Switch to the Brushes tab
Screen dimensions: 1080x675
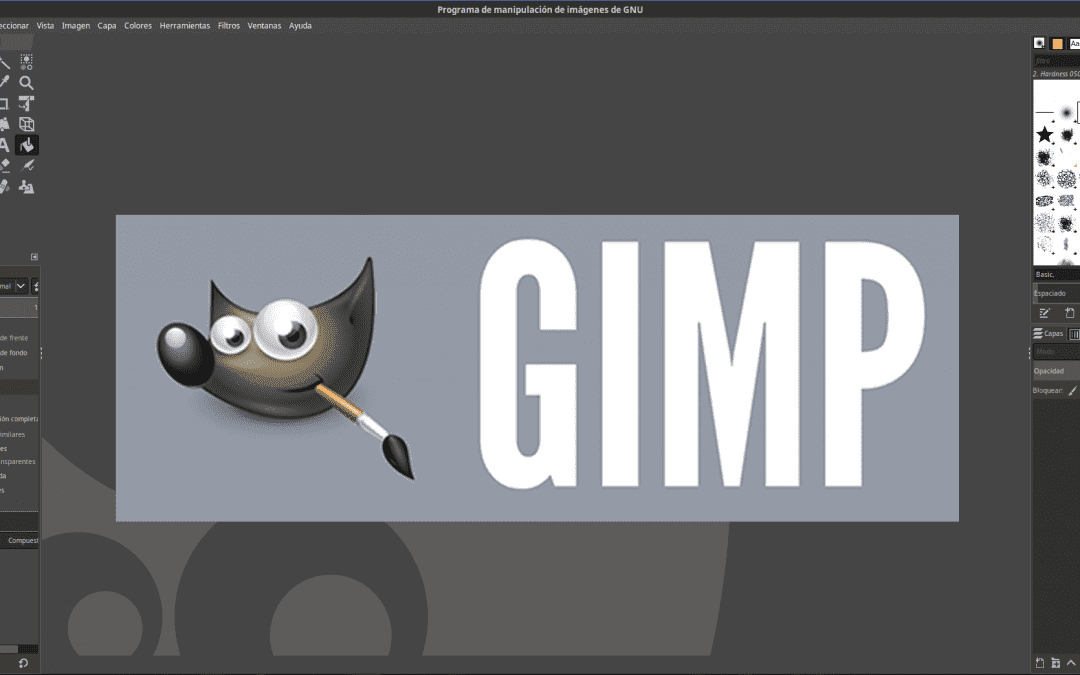point(1039,43)
